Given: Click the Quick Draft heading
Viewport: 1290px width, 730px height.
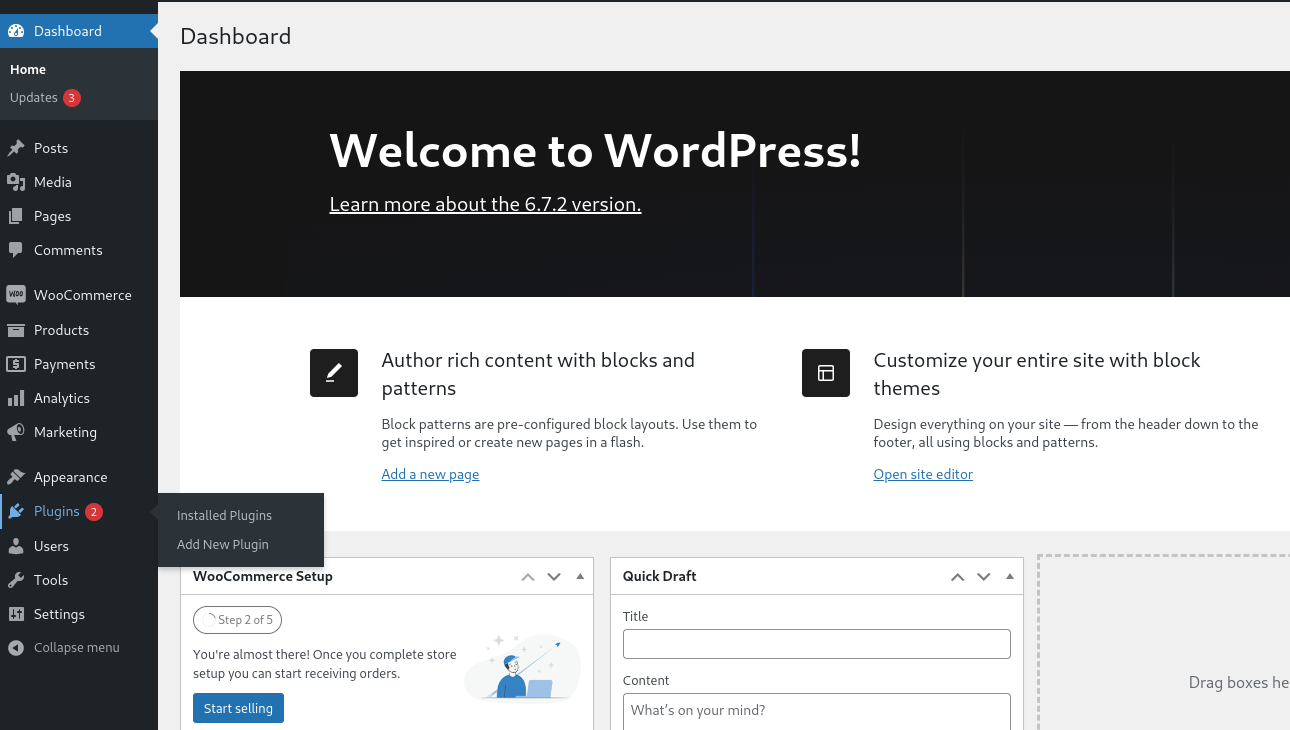Looking at the screenshot, I should pyautogui.click(x=660, y=576).
